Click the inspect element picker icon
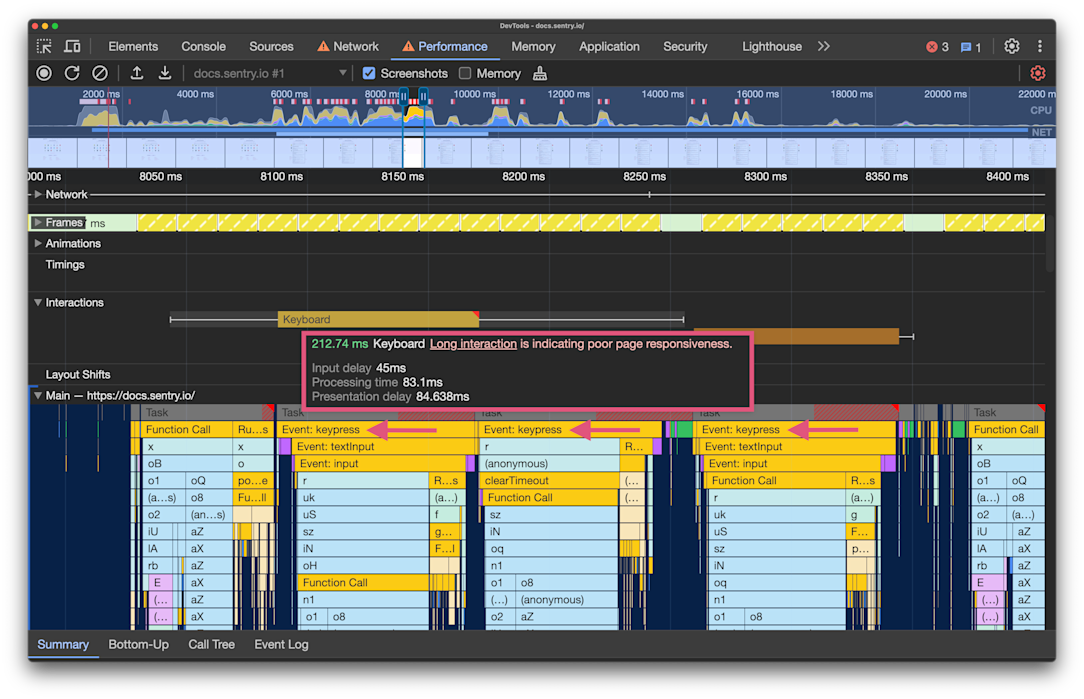This screenshot has width=1084, height=699. 44,46
